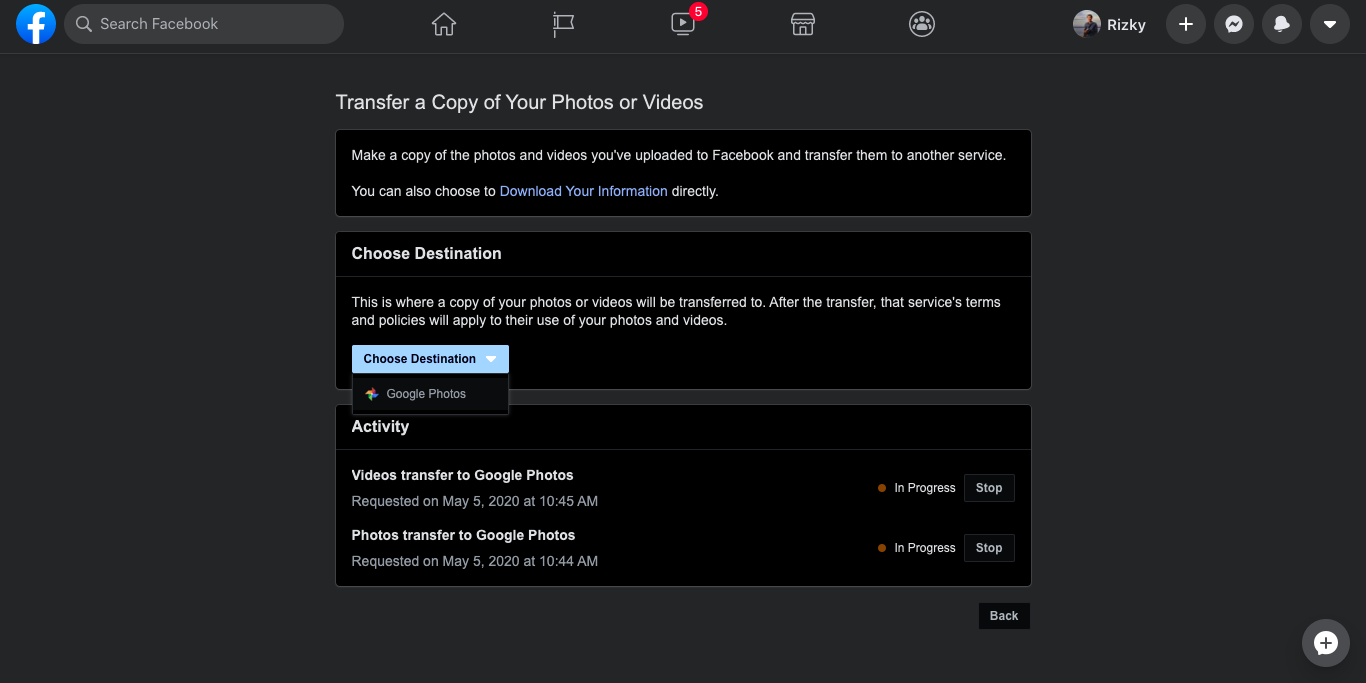
Task: Click 'Photos transfer to Google Photos' text
Action: [463, 535]
